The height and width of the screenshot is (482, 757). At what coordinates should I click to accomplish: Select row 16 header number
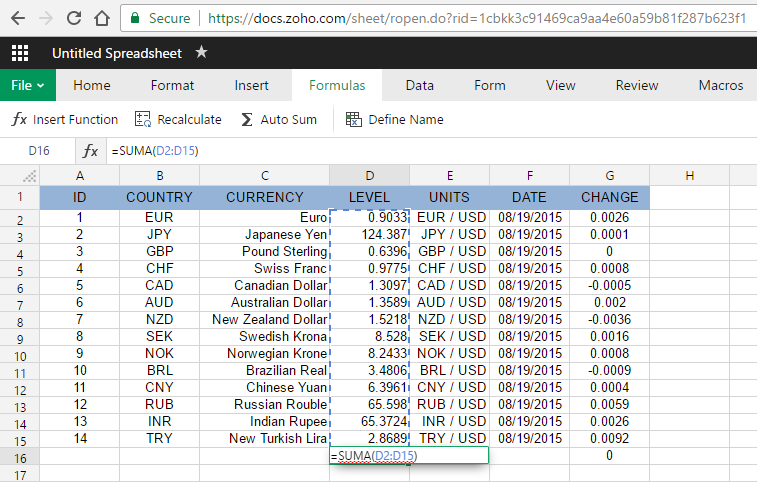[x=20, y=456]
